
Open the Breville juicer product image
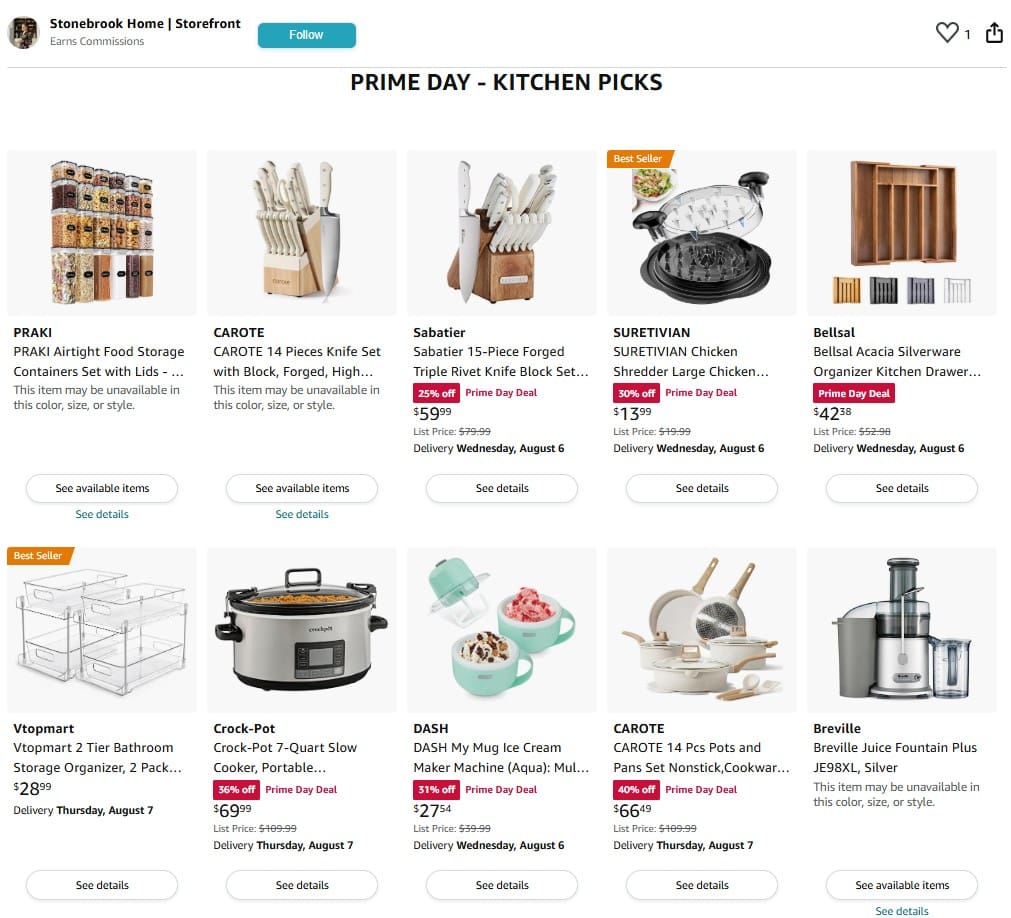click(x=901, y=630)
